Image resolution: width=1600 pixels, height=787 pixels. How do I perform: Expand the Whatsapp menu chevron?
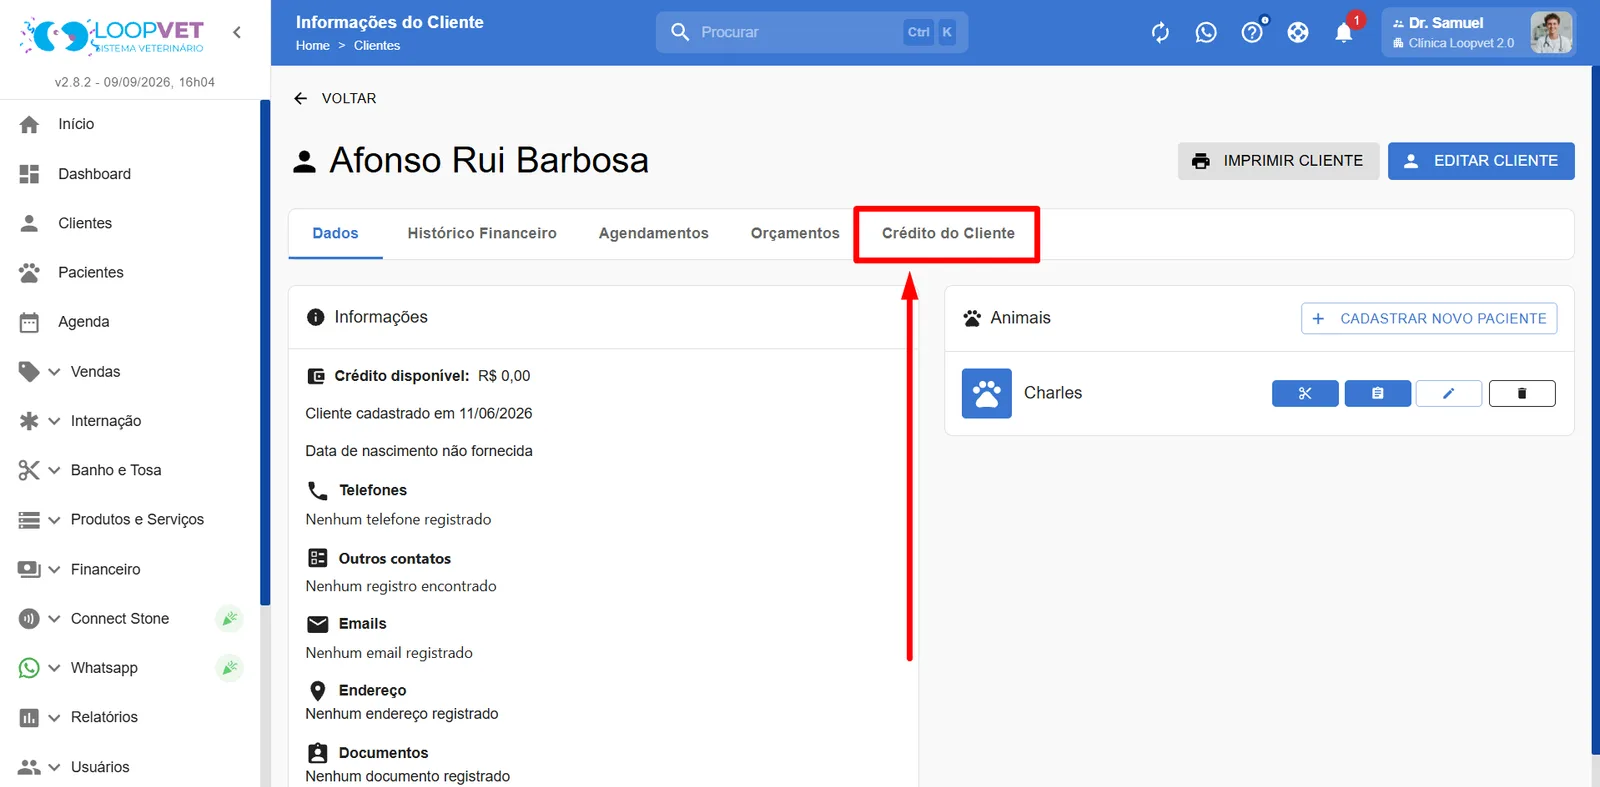click(54, 668)
